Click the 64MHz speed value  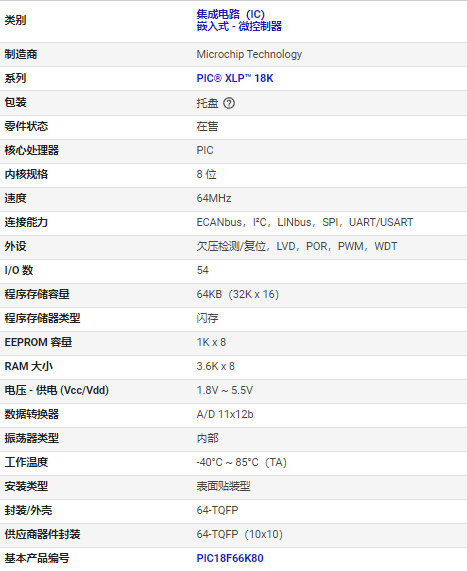214,198
